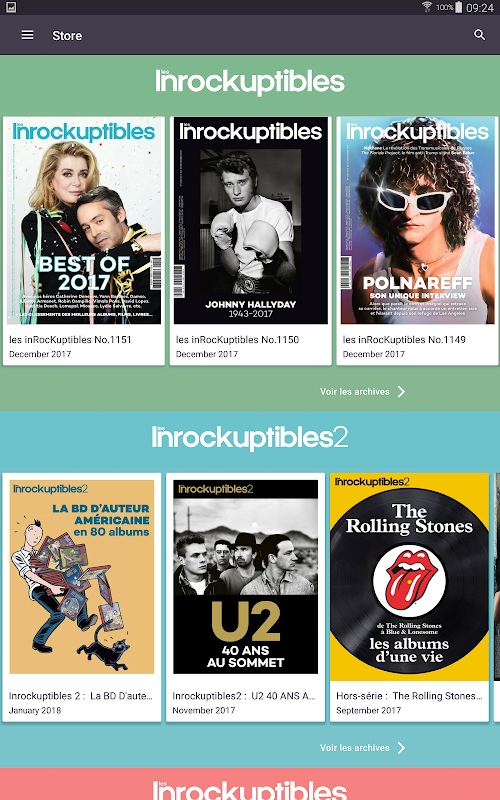500x800 pixels.
Task: Expand archives chevron in green Inrockuptibles section
Action: 402,391
